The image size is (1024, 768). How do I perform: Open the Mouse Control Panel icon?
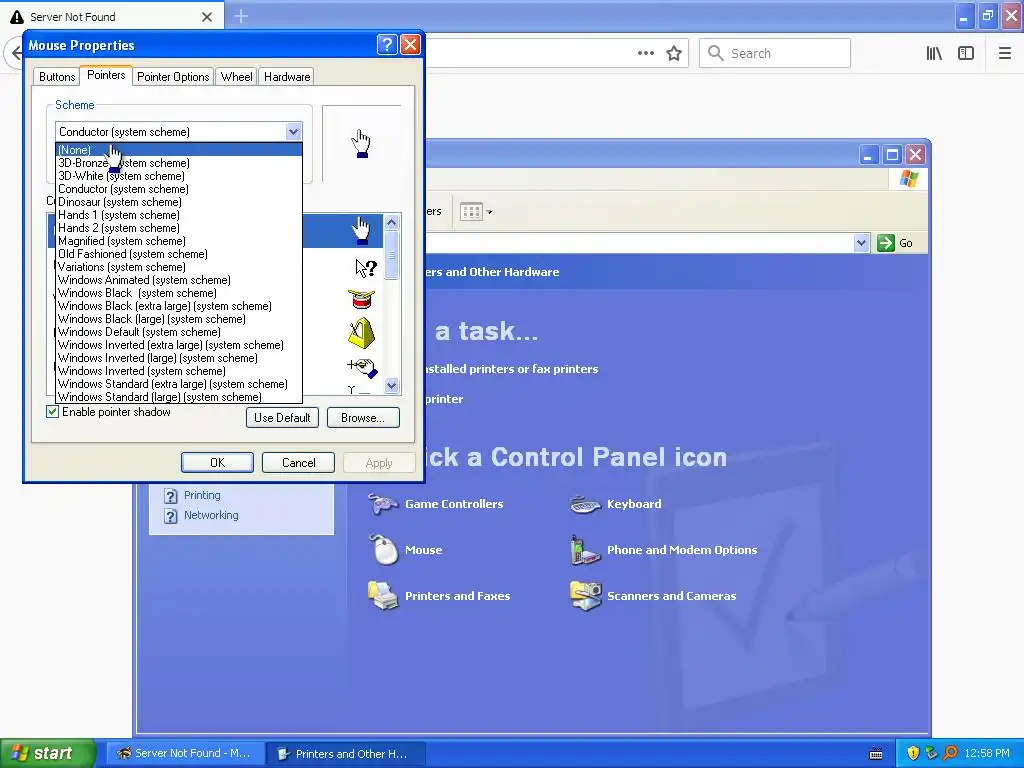pyautogui.click(x=406, y=550)
